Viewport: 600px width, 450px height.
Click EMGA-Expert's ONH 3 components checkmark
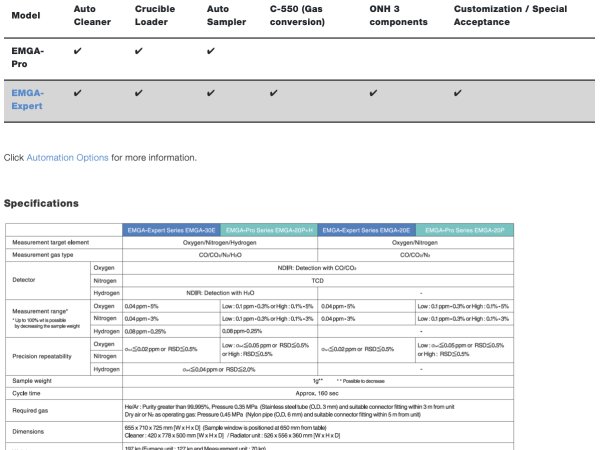373,93
